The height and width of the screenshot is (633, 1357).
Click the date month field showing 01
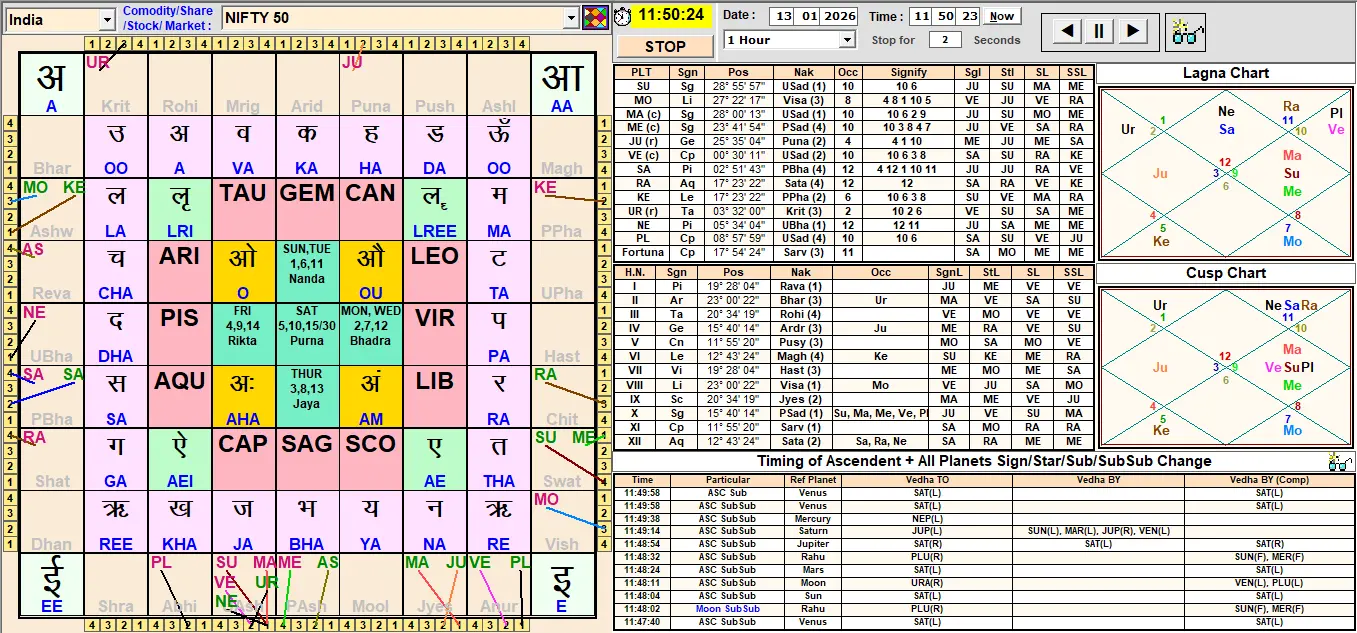(811, 16)
